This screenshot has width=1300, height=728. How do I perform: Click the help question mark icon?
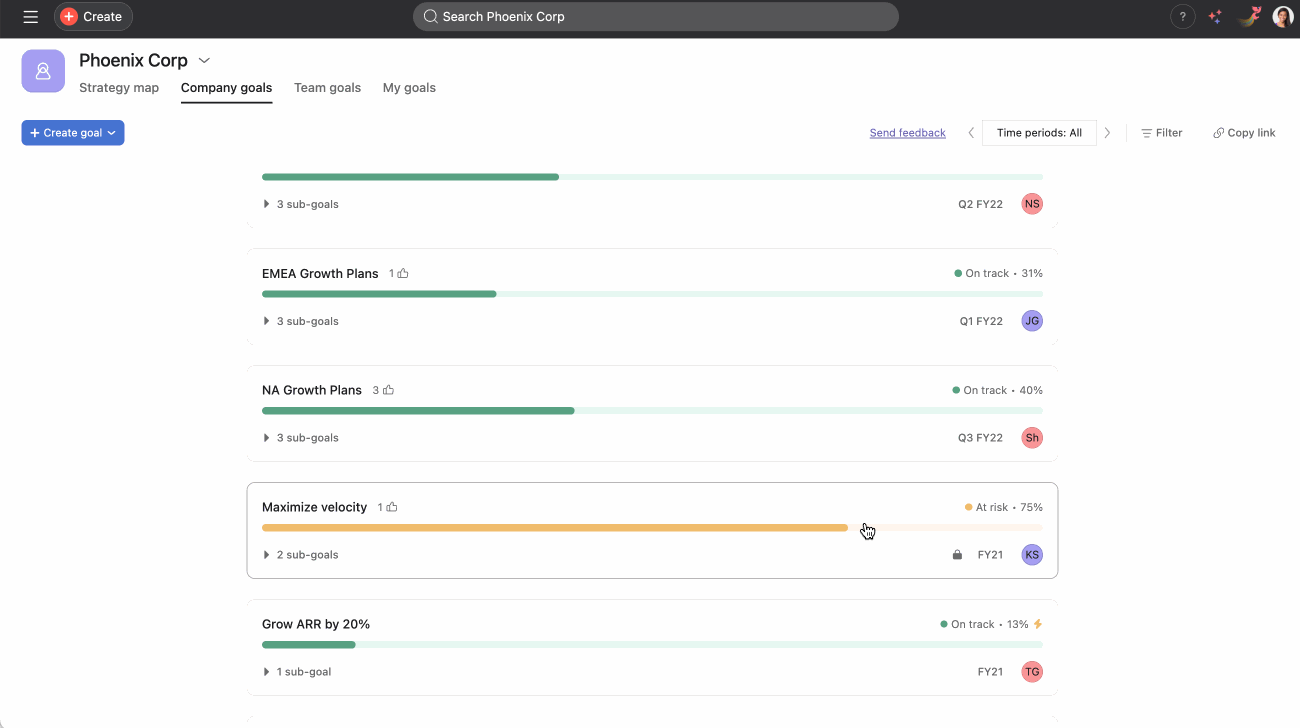pyautogui.click(x=1182, y=17)
